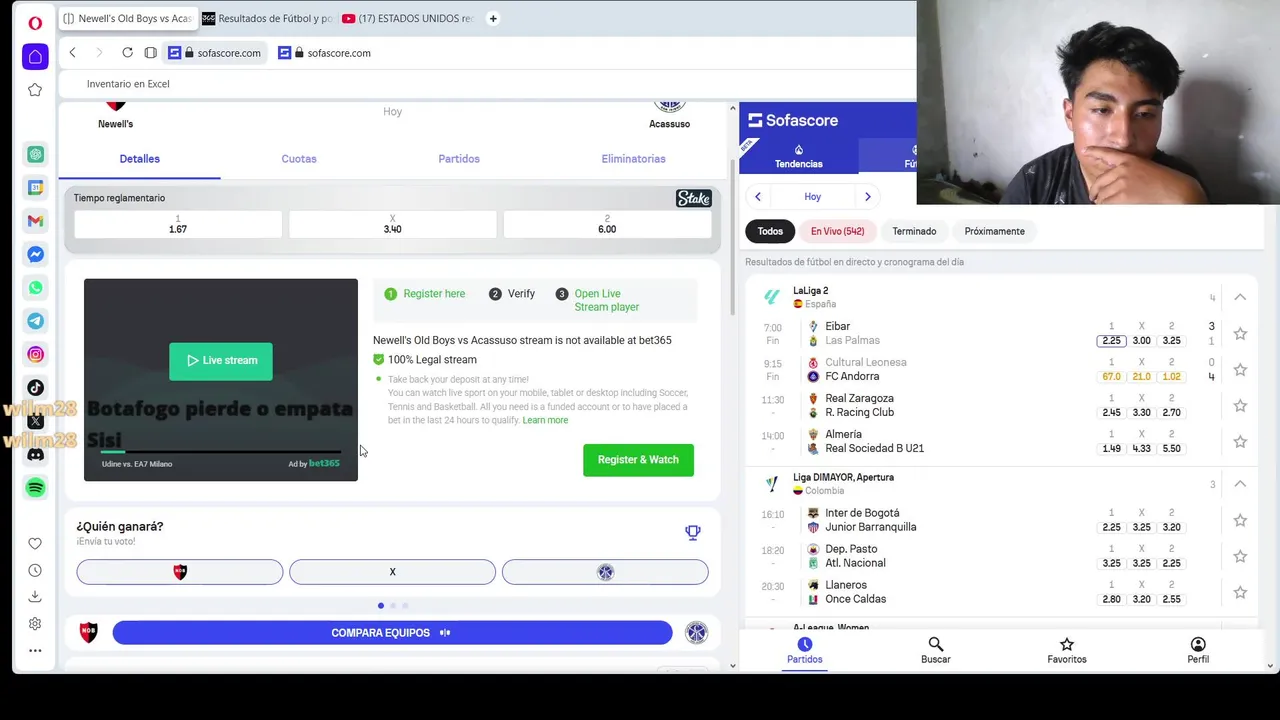Open Gmail from the sidebar
Image resolution: width=1280 pixels, height=720 pixels.
35,221
